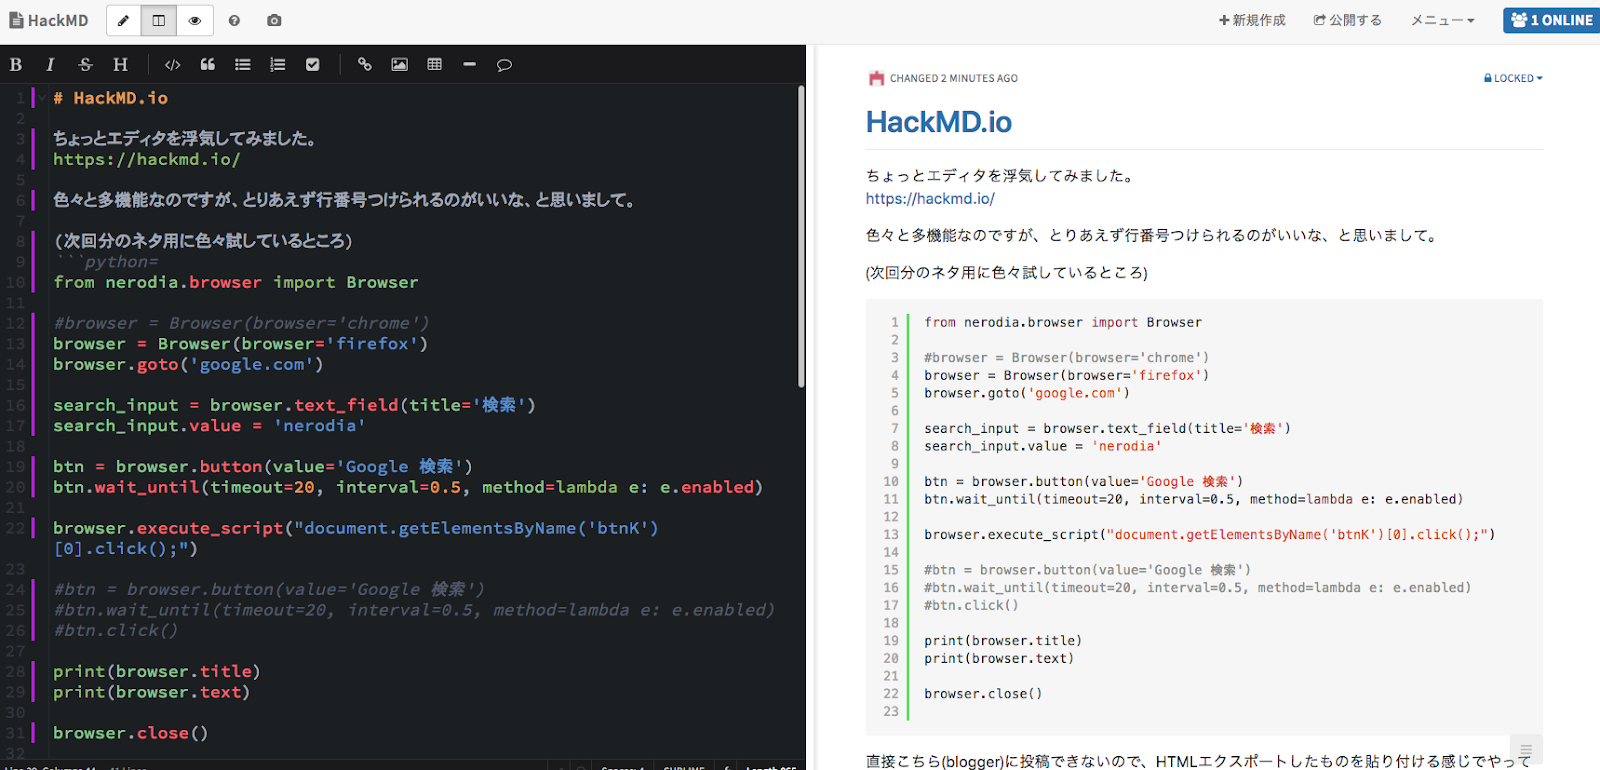Click the https://hackmd.io/ line in editor
The height and width of the screenshot is (770, 1600).
click(x=147, y=159)
